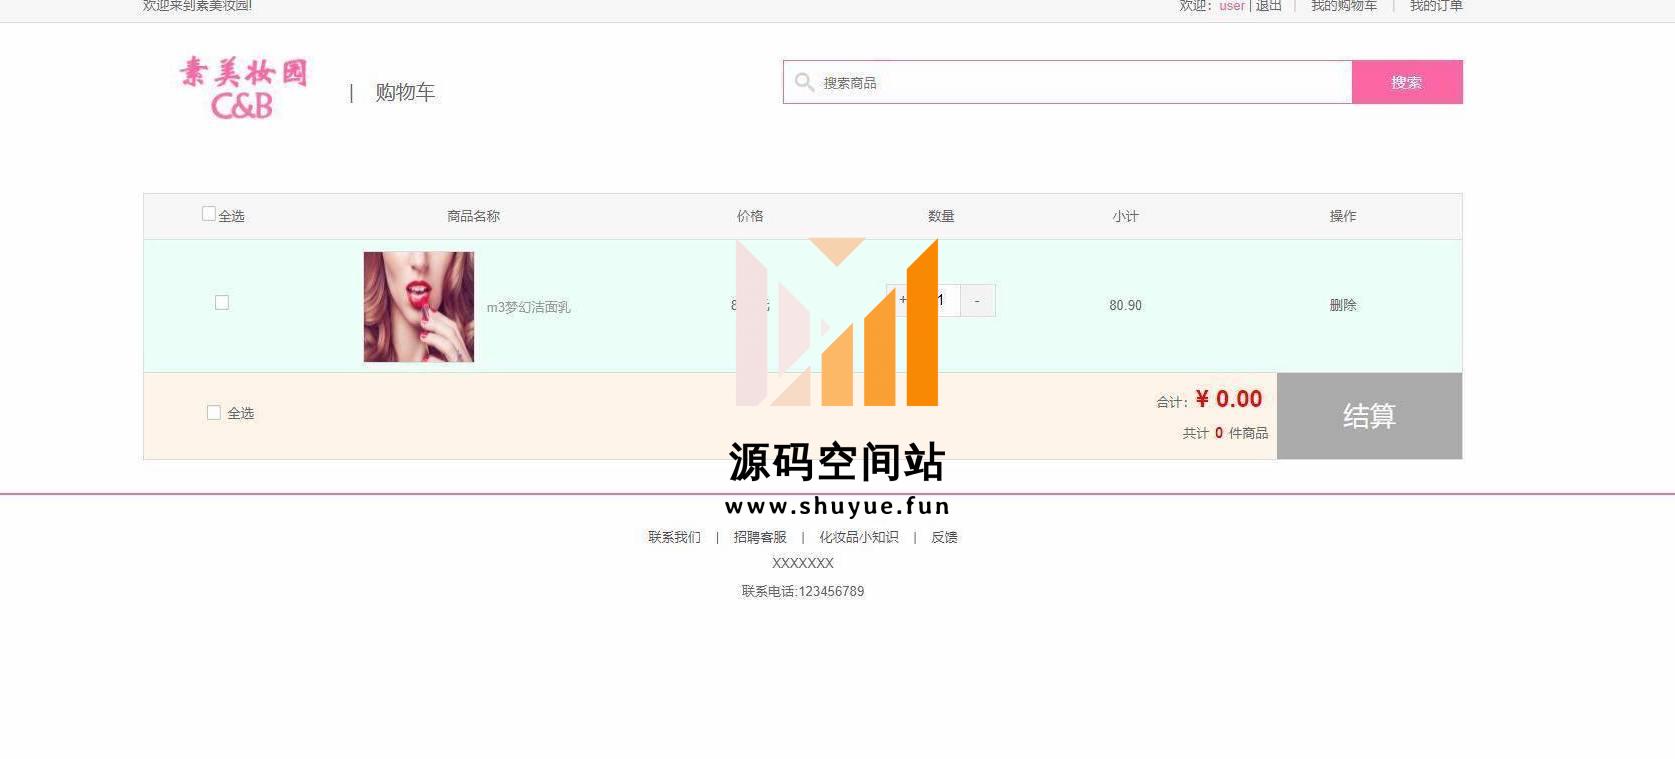Click the 共计 0 件商品 text

coord(1225,433)
